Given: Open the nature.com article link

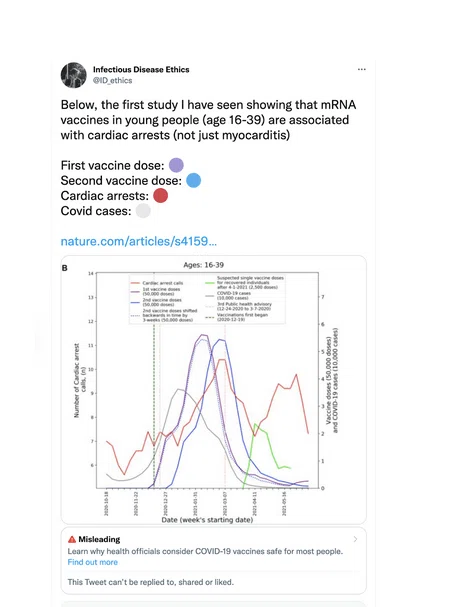Looking at the screenshot, I should [x=139, y=241].
